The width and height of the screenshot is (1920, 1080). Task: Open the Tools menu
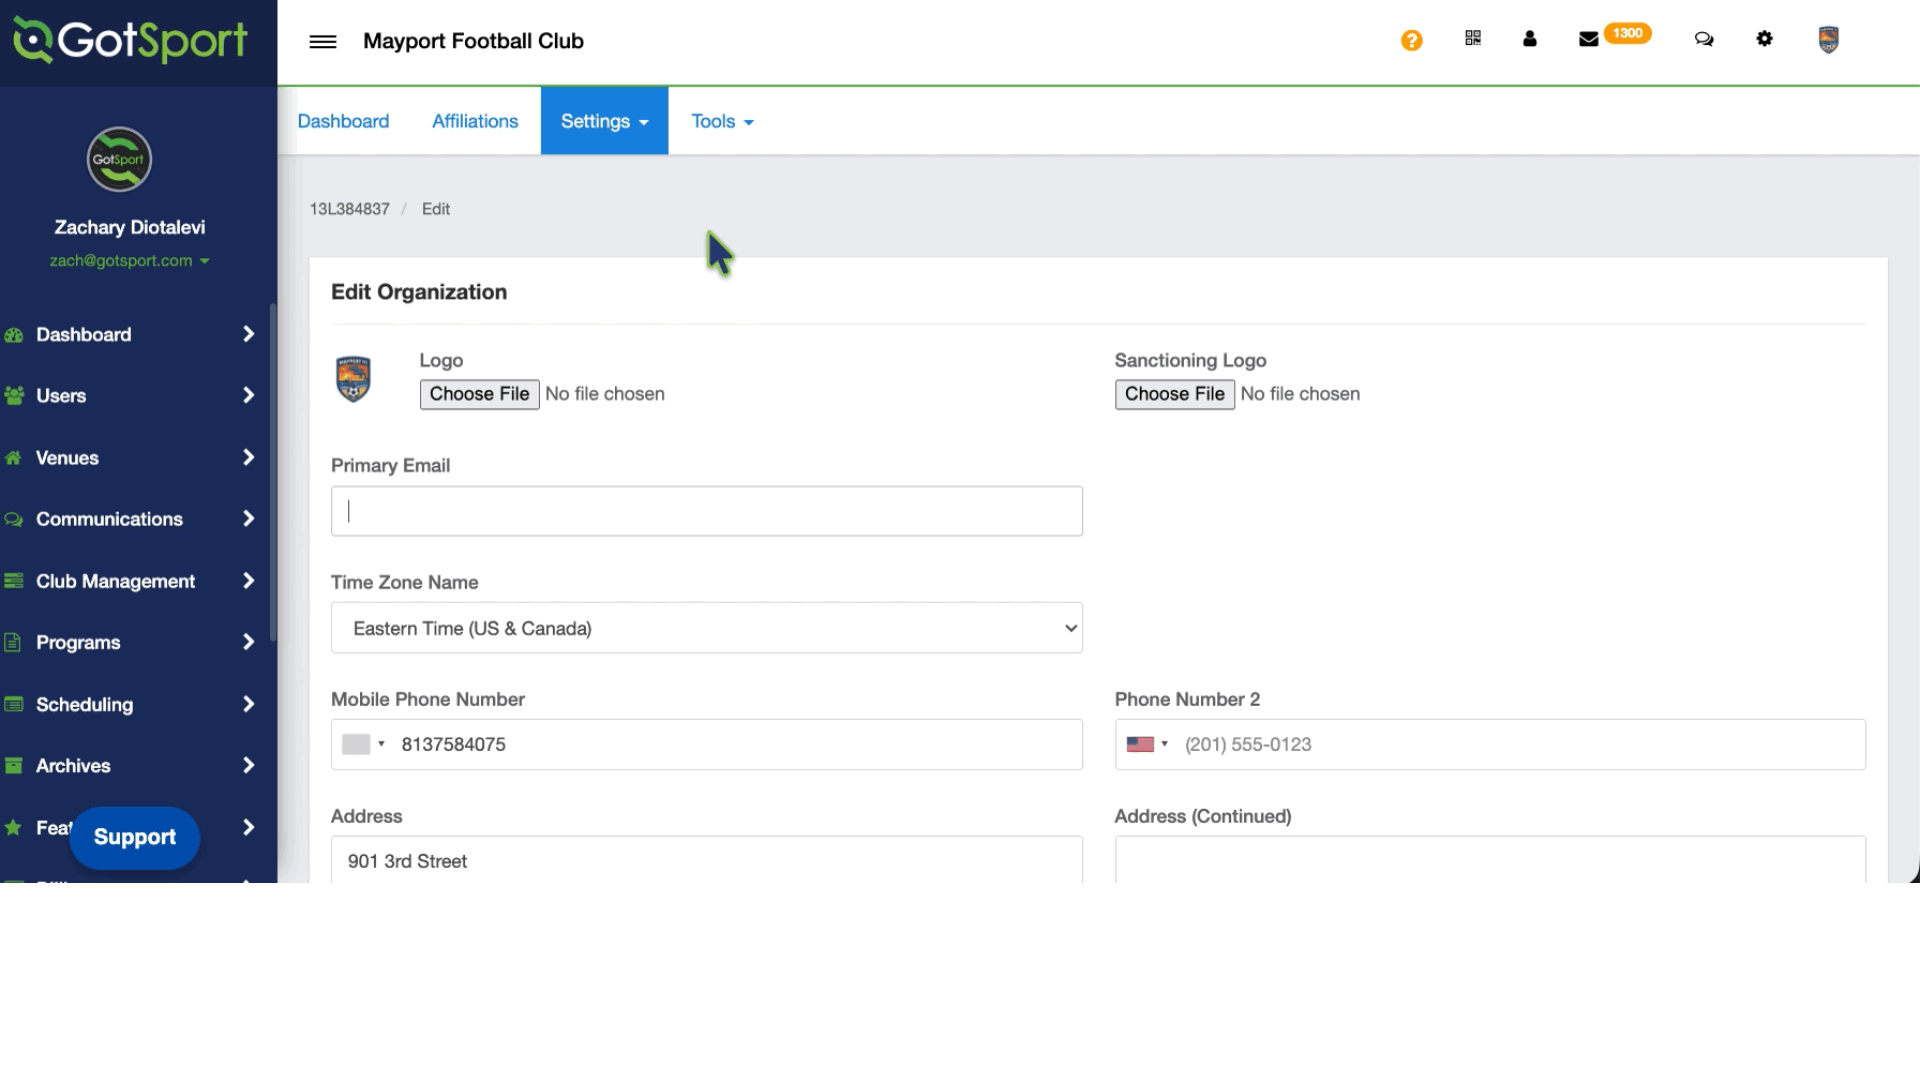click(x=722, y=121)
